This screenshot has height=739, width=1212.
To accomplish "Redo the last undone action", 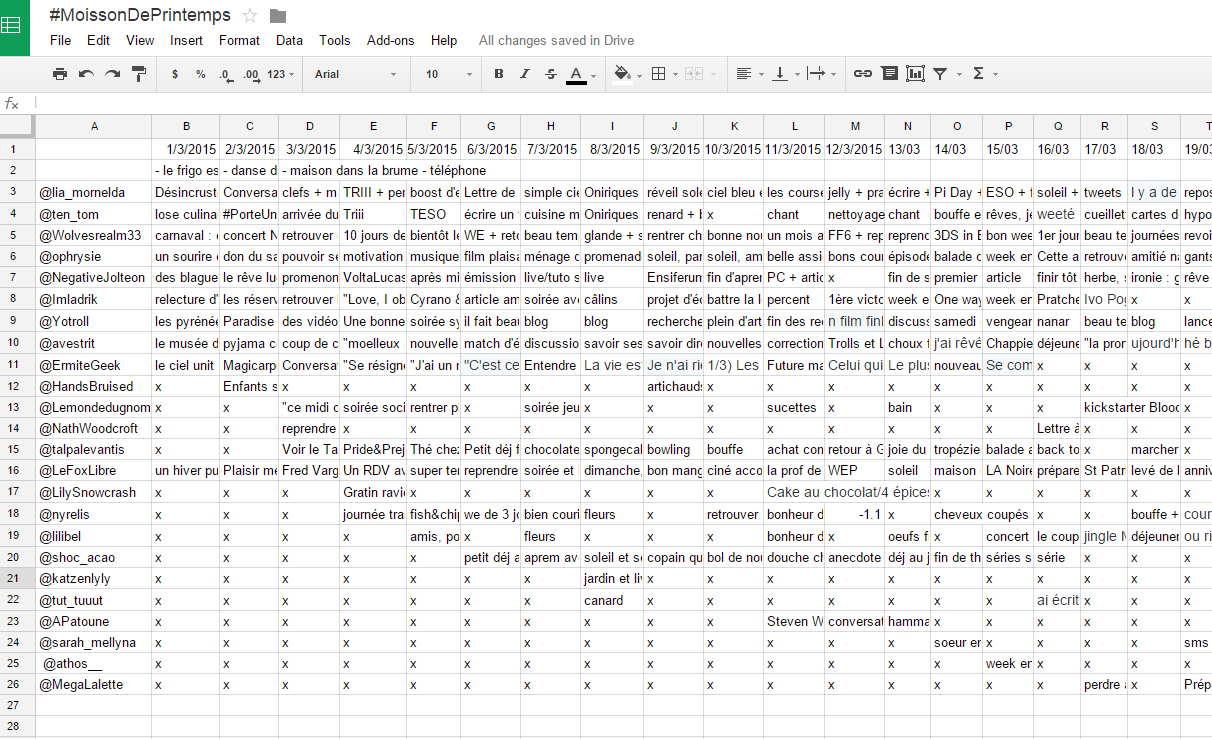I will click(x=112, y=74).
